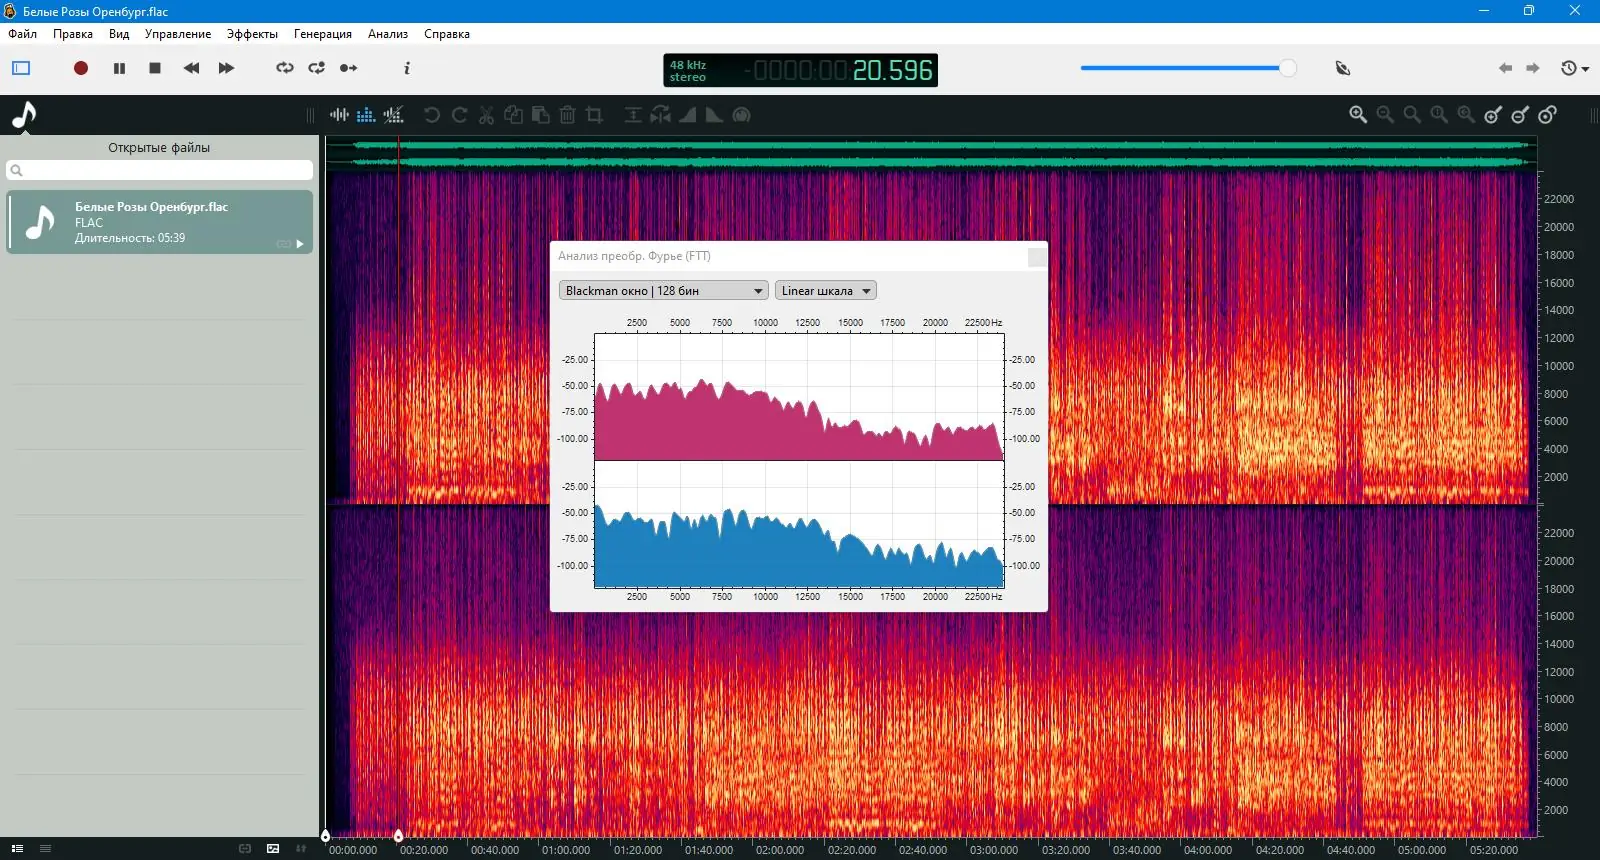Open the Linear scale dropdown

click(x=825, y=291)
